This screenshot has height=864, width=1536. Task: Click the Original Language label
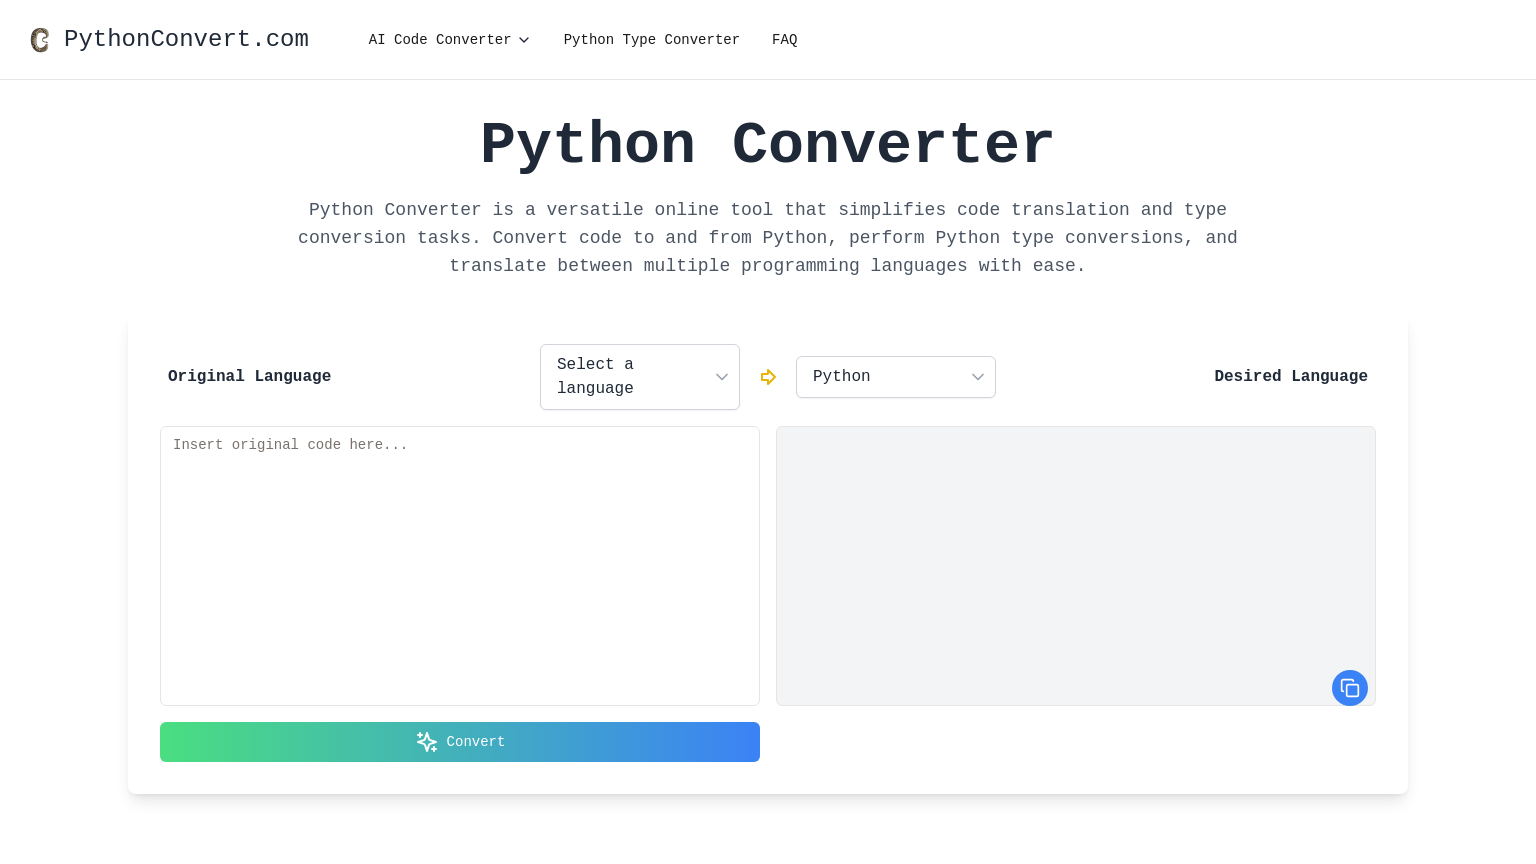point(249,377)
